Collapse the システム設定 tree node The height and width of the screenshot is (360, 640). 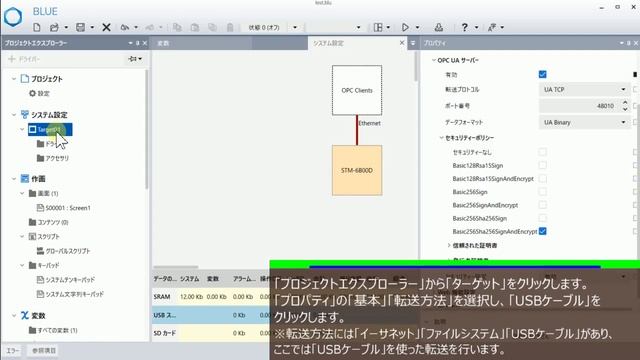coord(13,115)
